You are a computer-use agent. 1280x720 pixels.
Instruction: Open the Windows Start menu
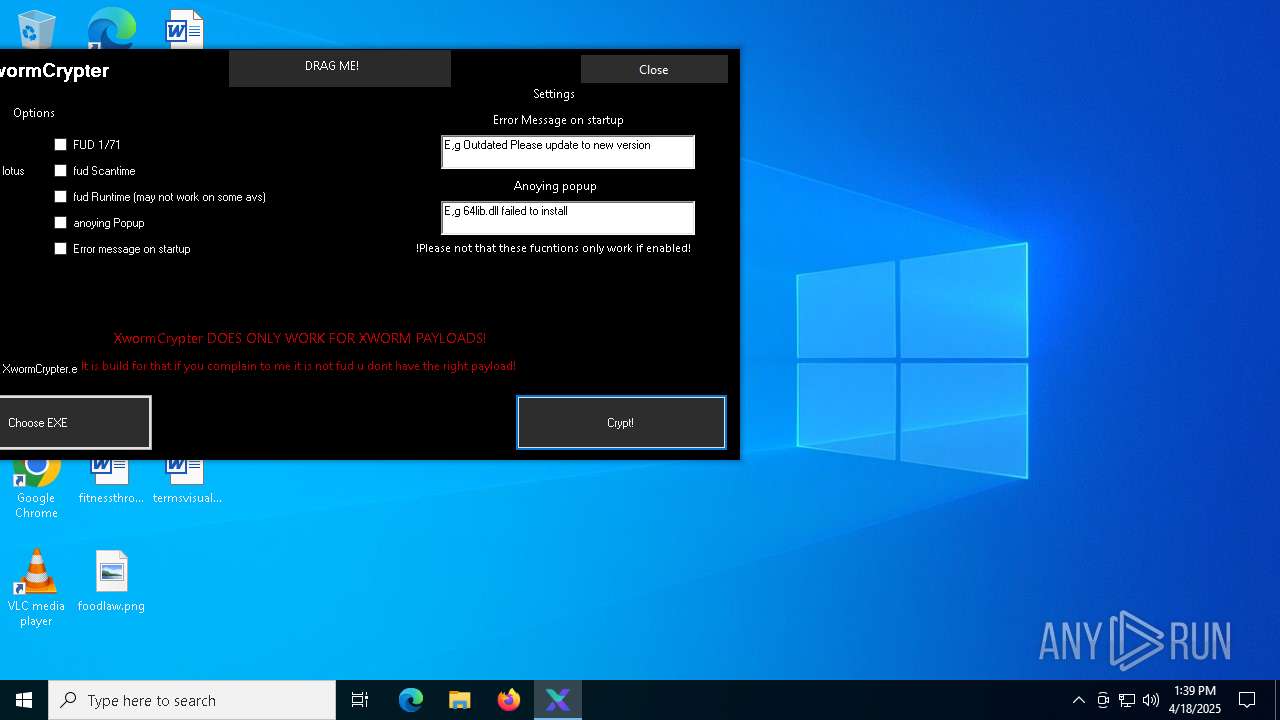click(x=24, y=700)
